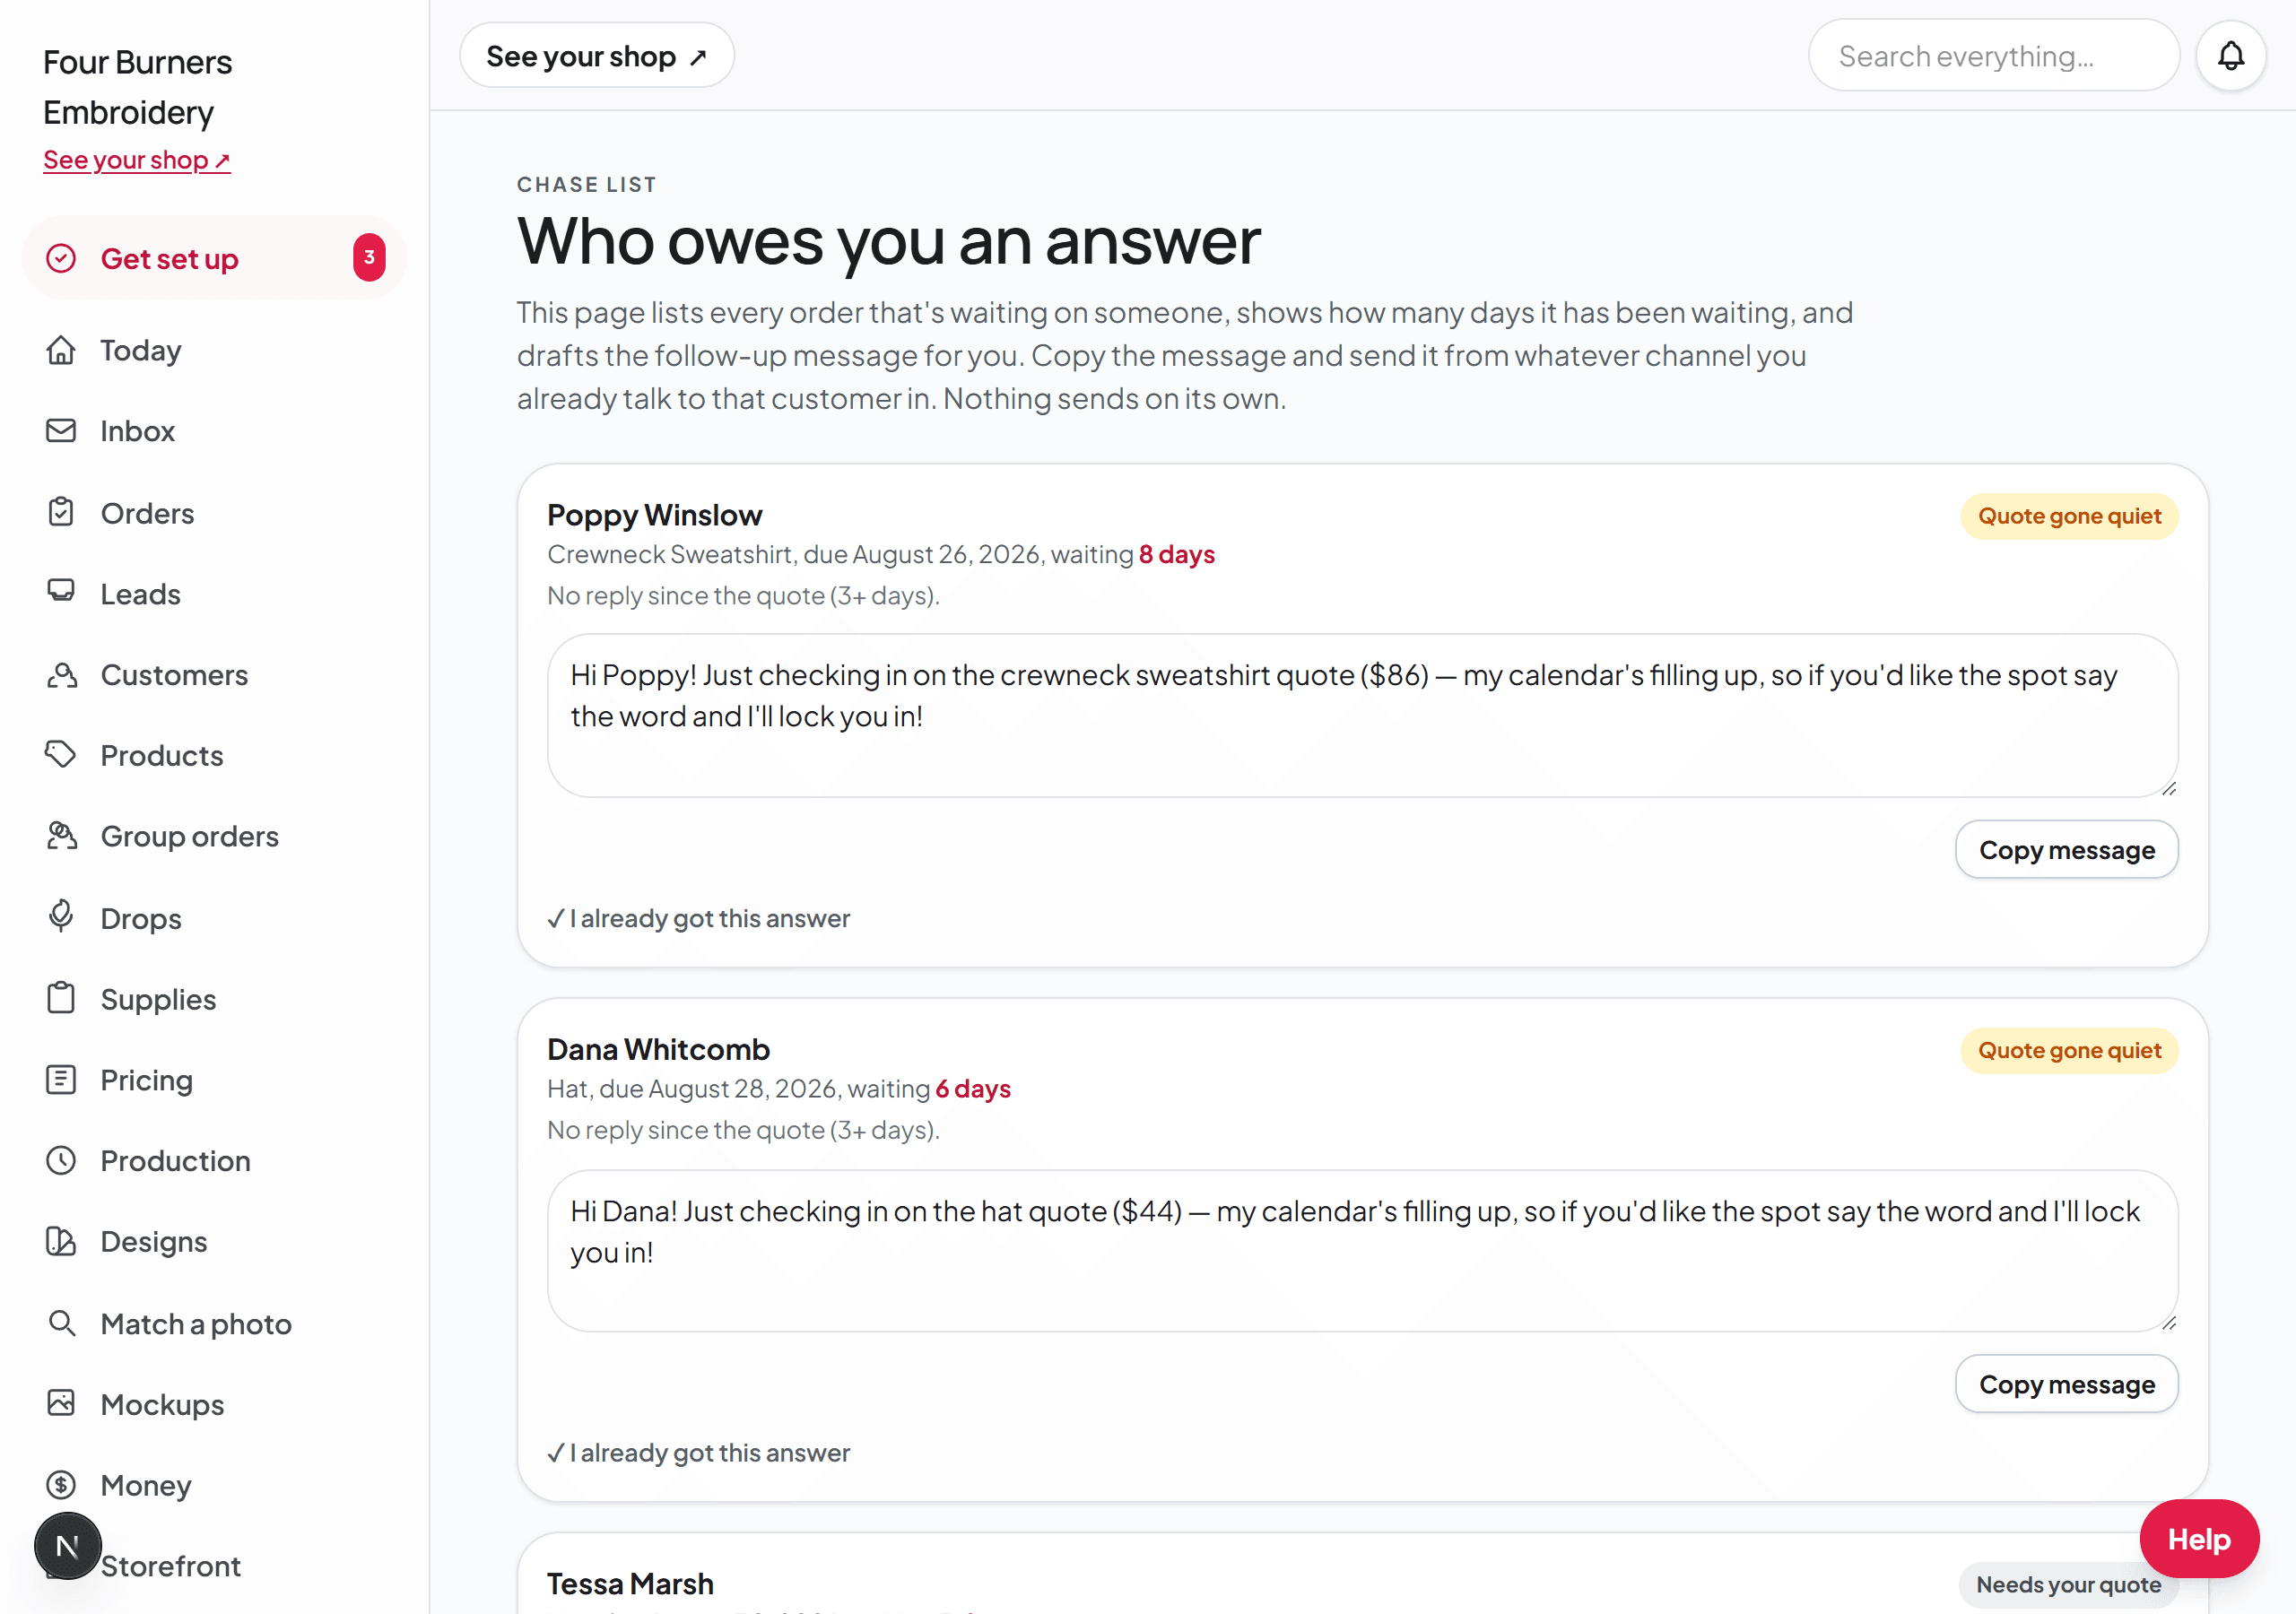Mark Dana Whitcomb's answer as already received
The width and height of the screenshot is (2296, 1614).
point(698,1452)
